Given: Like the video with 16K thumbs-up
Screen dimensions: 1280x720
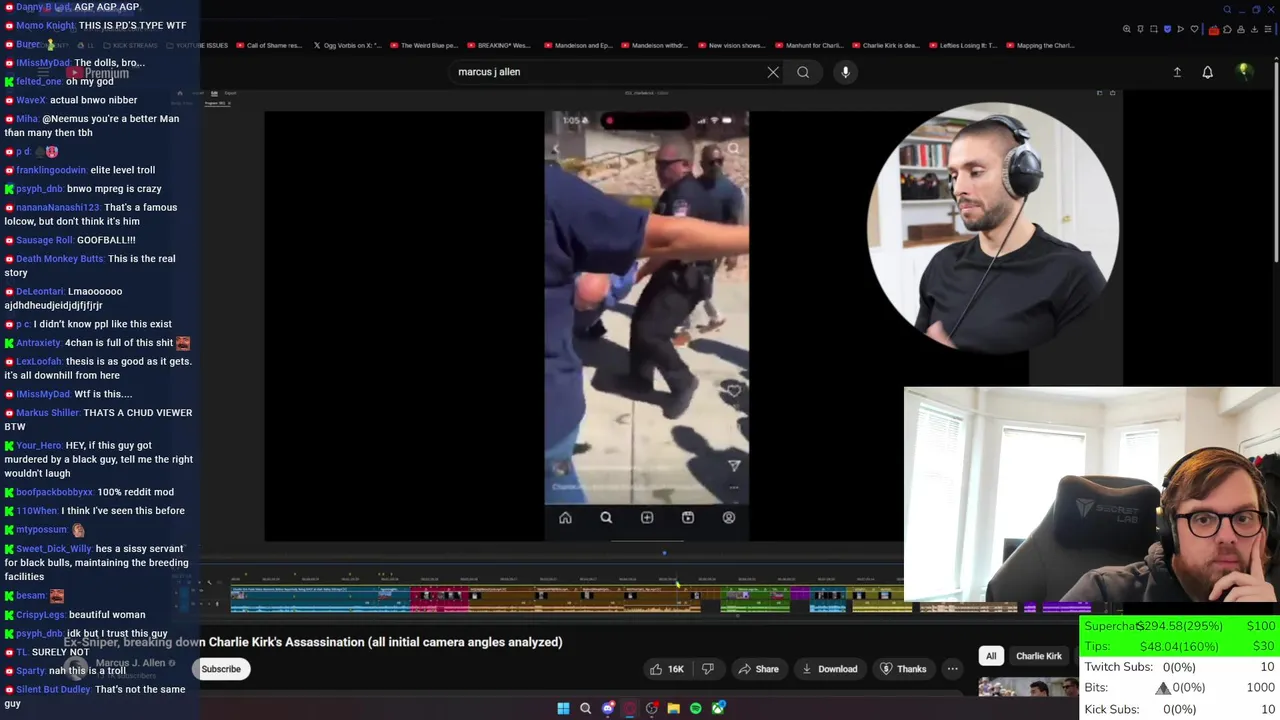Looking at the screenshot, I should pos(667,669).
